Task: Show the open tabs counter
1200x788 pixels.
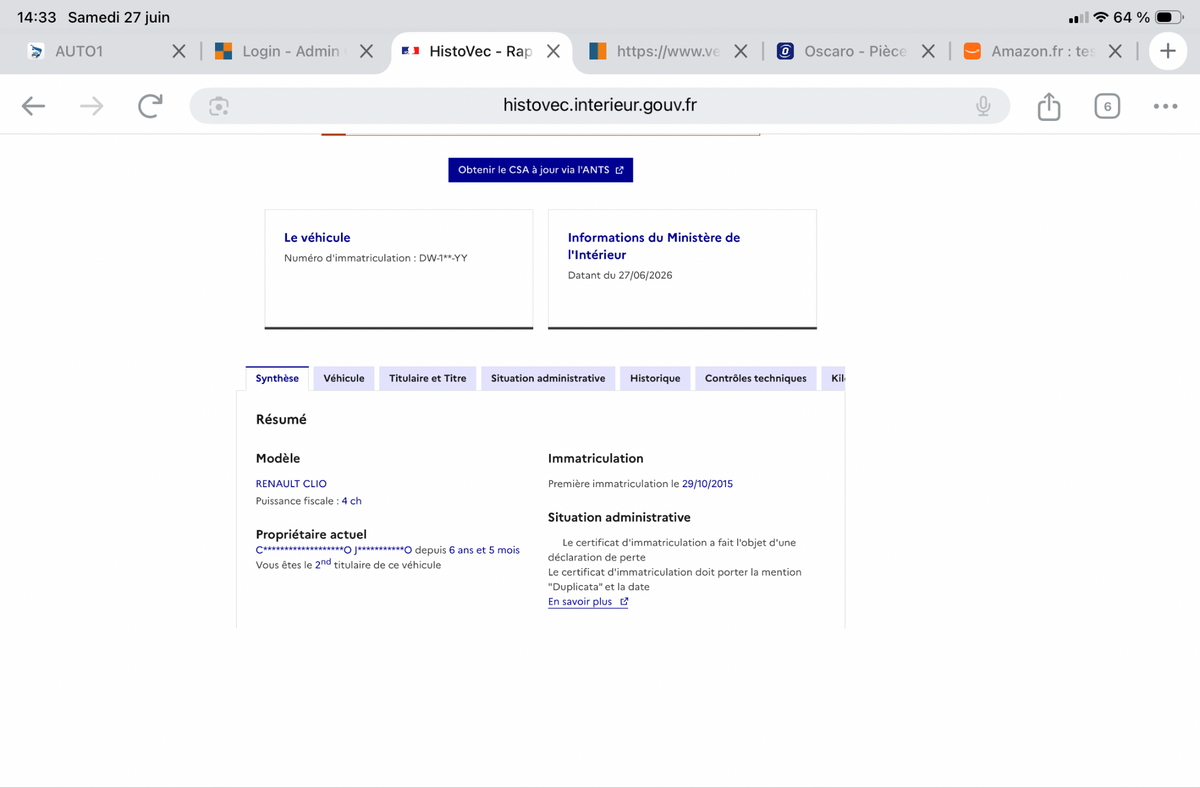Action: (x=1107, y=106)
